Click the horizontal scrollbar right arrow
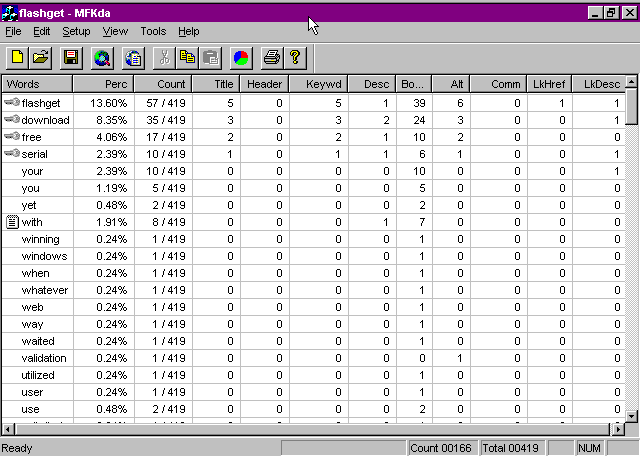 point(618,429)
